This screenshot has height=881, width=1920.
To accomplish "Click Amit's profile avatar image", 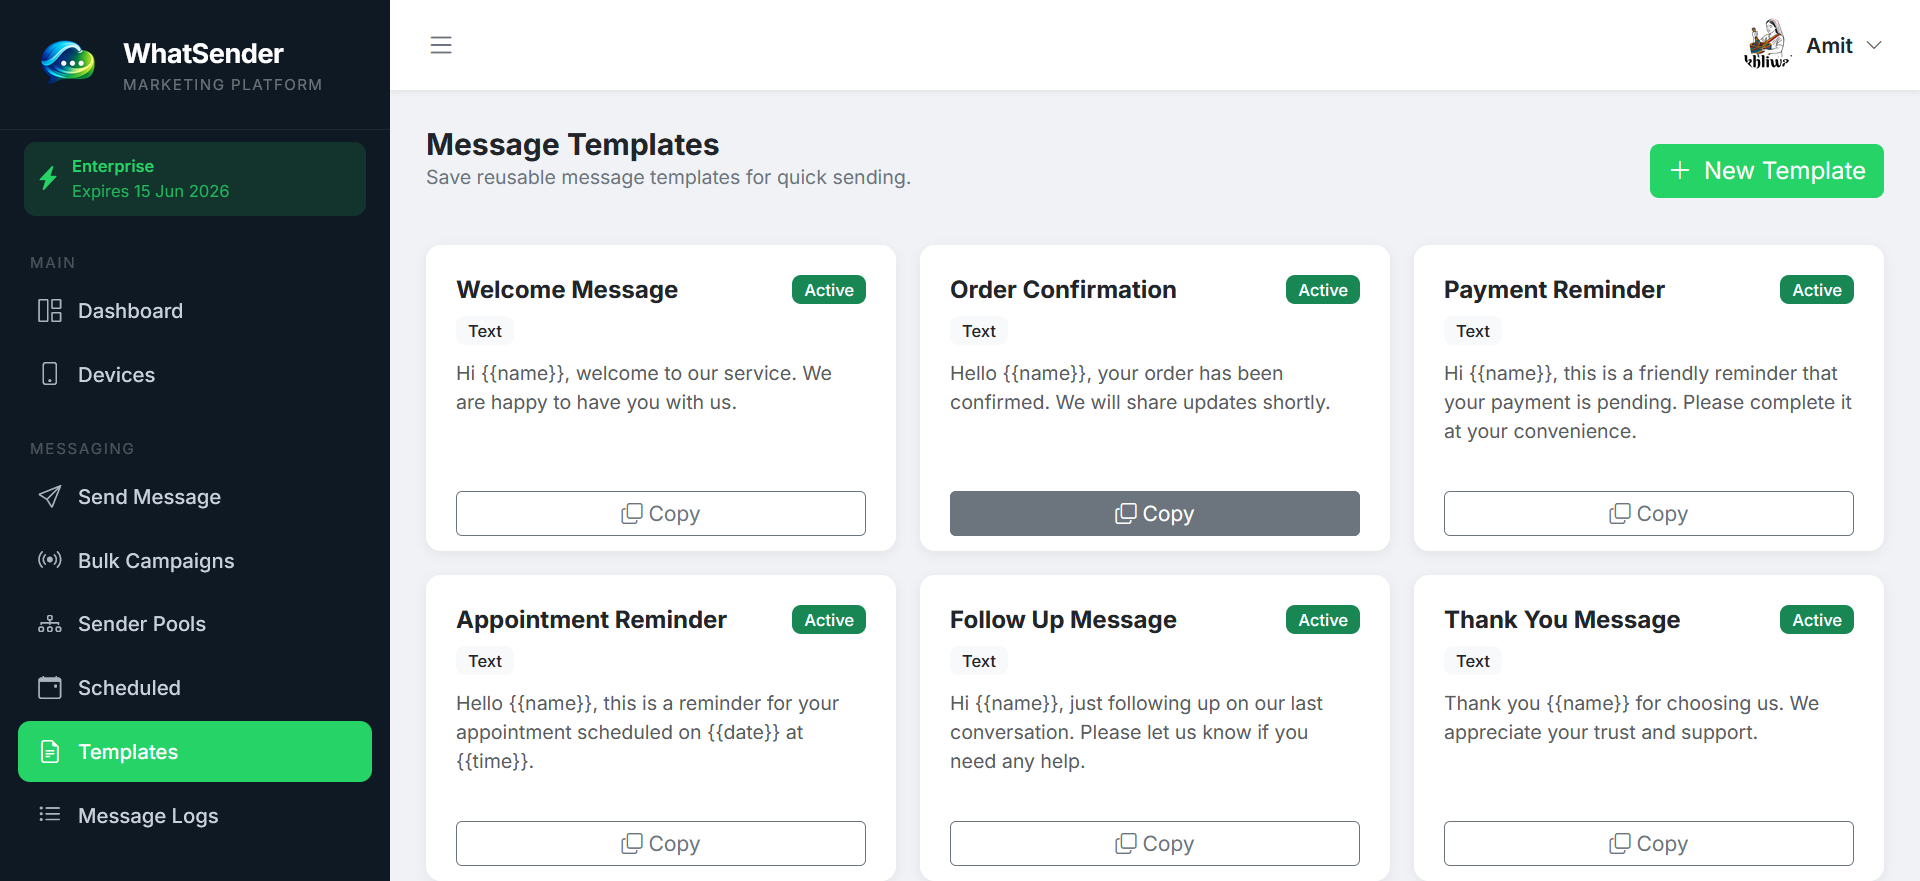I will click(1767, 45).
